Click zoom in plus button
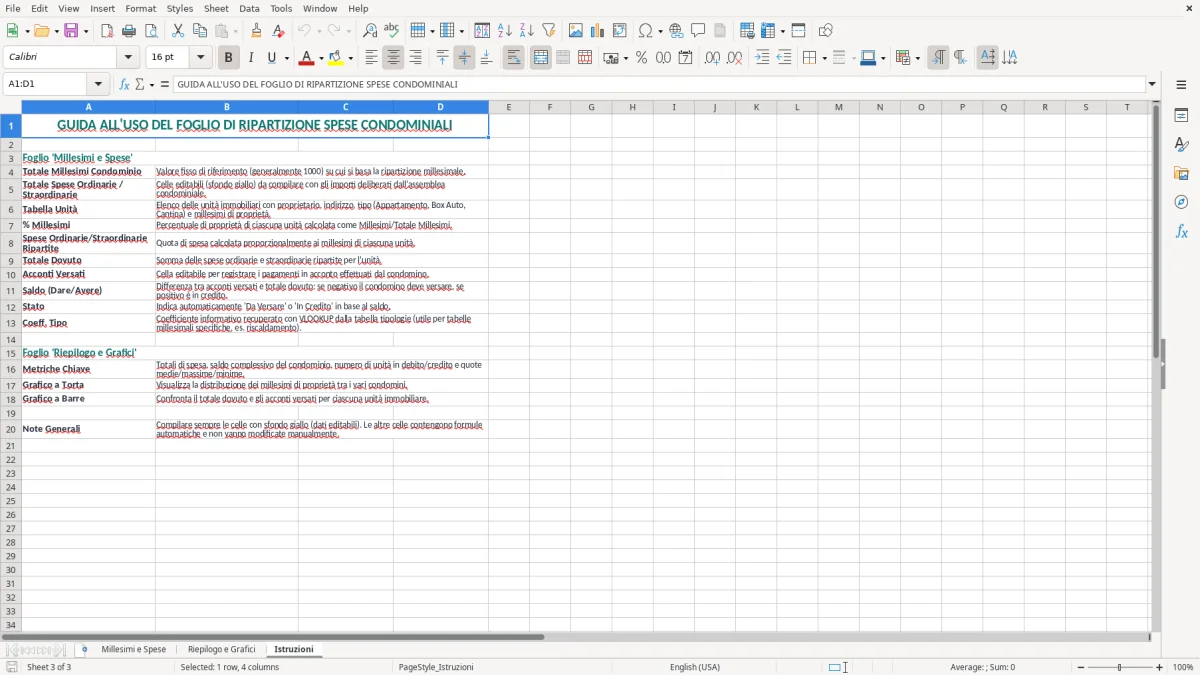 (1159, 667)
